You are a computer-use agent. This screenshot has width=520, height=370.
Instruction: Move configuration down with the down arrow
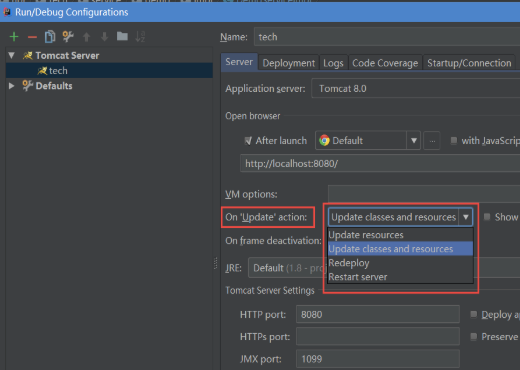pos(105,37)
